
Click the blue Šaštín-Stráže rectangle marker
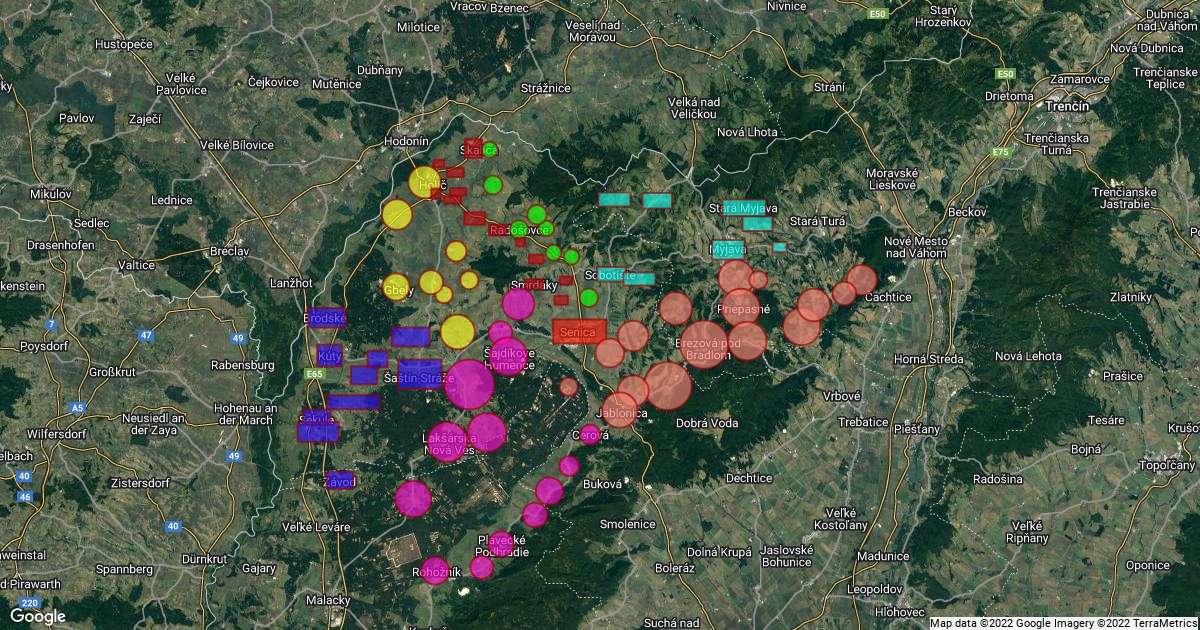click(420, 373)
